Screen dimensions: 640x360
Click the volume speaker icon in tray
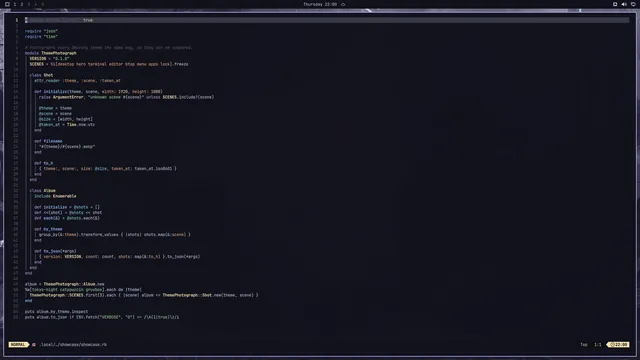pyautogui.click(x=624, y=4)
